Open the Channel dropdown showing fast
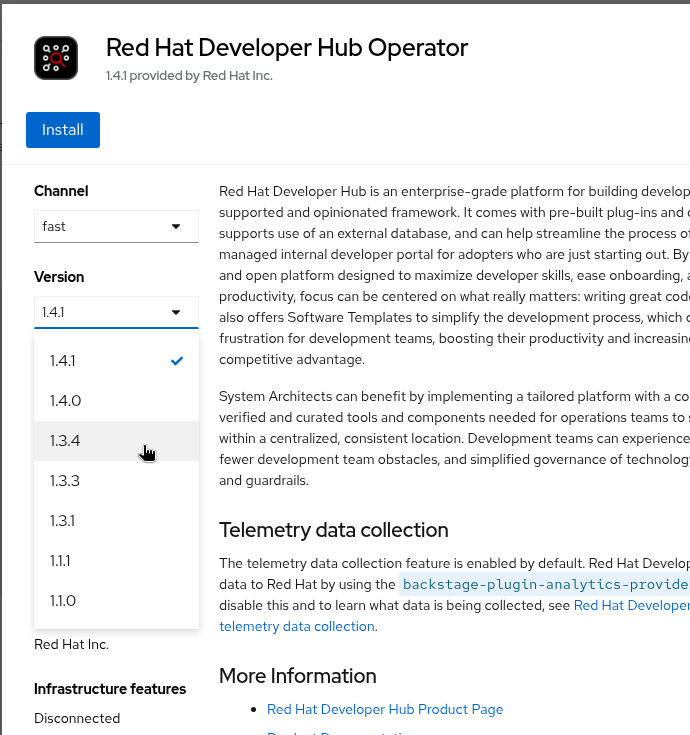 pos(116,226)
